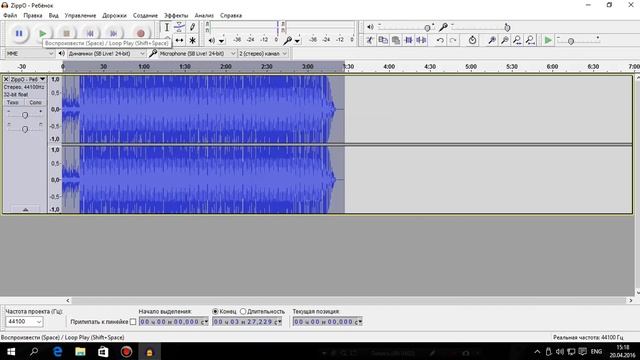Click the Sync-Lock tracks clock icon
This screenshot has height=360, width=640.
472,40
